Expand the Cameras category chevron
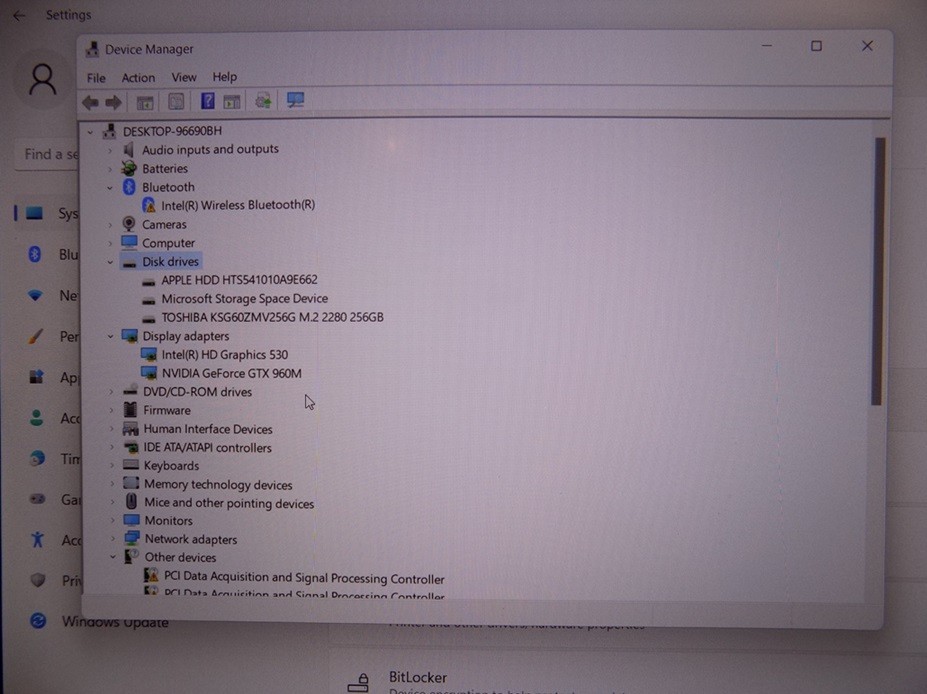Image resolution: width=927 pixels, height=694 pixels. pyautogui.click(x=111, y=225)
